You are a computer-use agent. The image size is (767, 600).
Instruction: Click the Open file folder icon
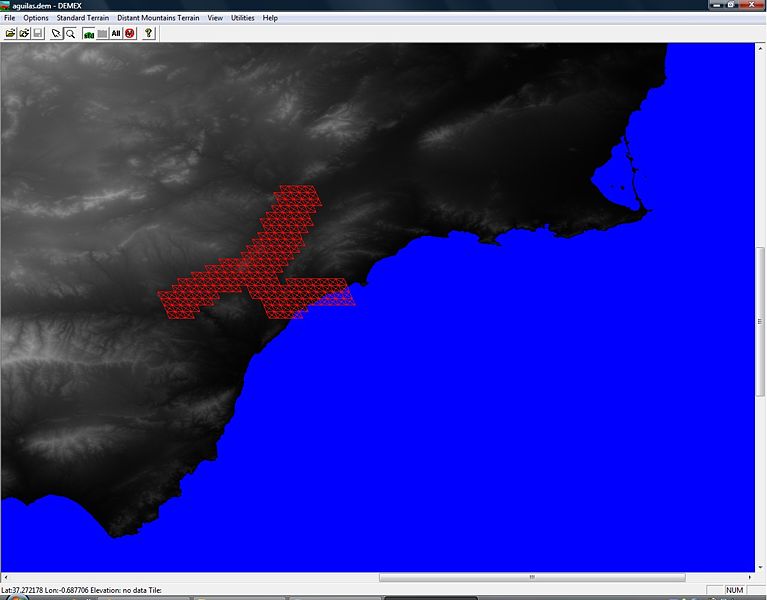pos(10,33)
